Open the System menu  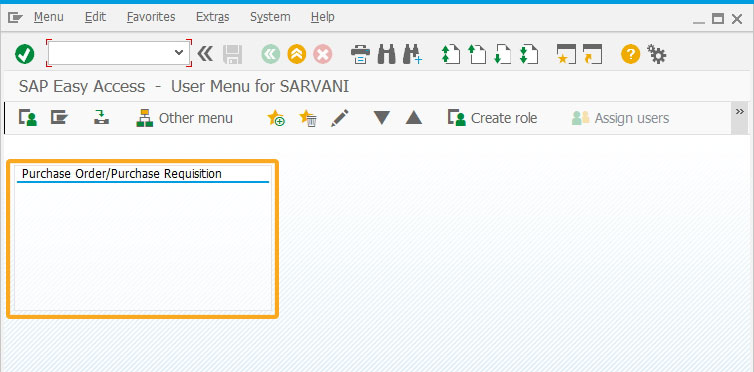[270, 17]
